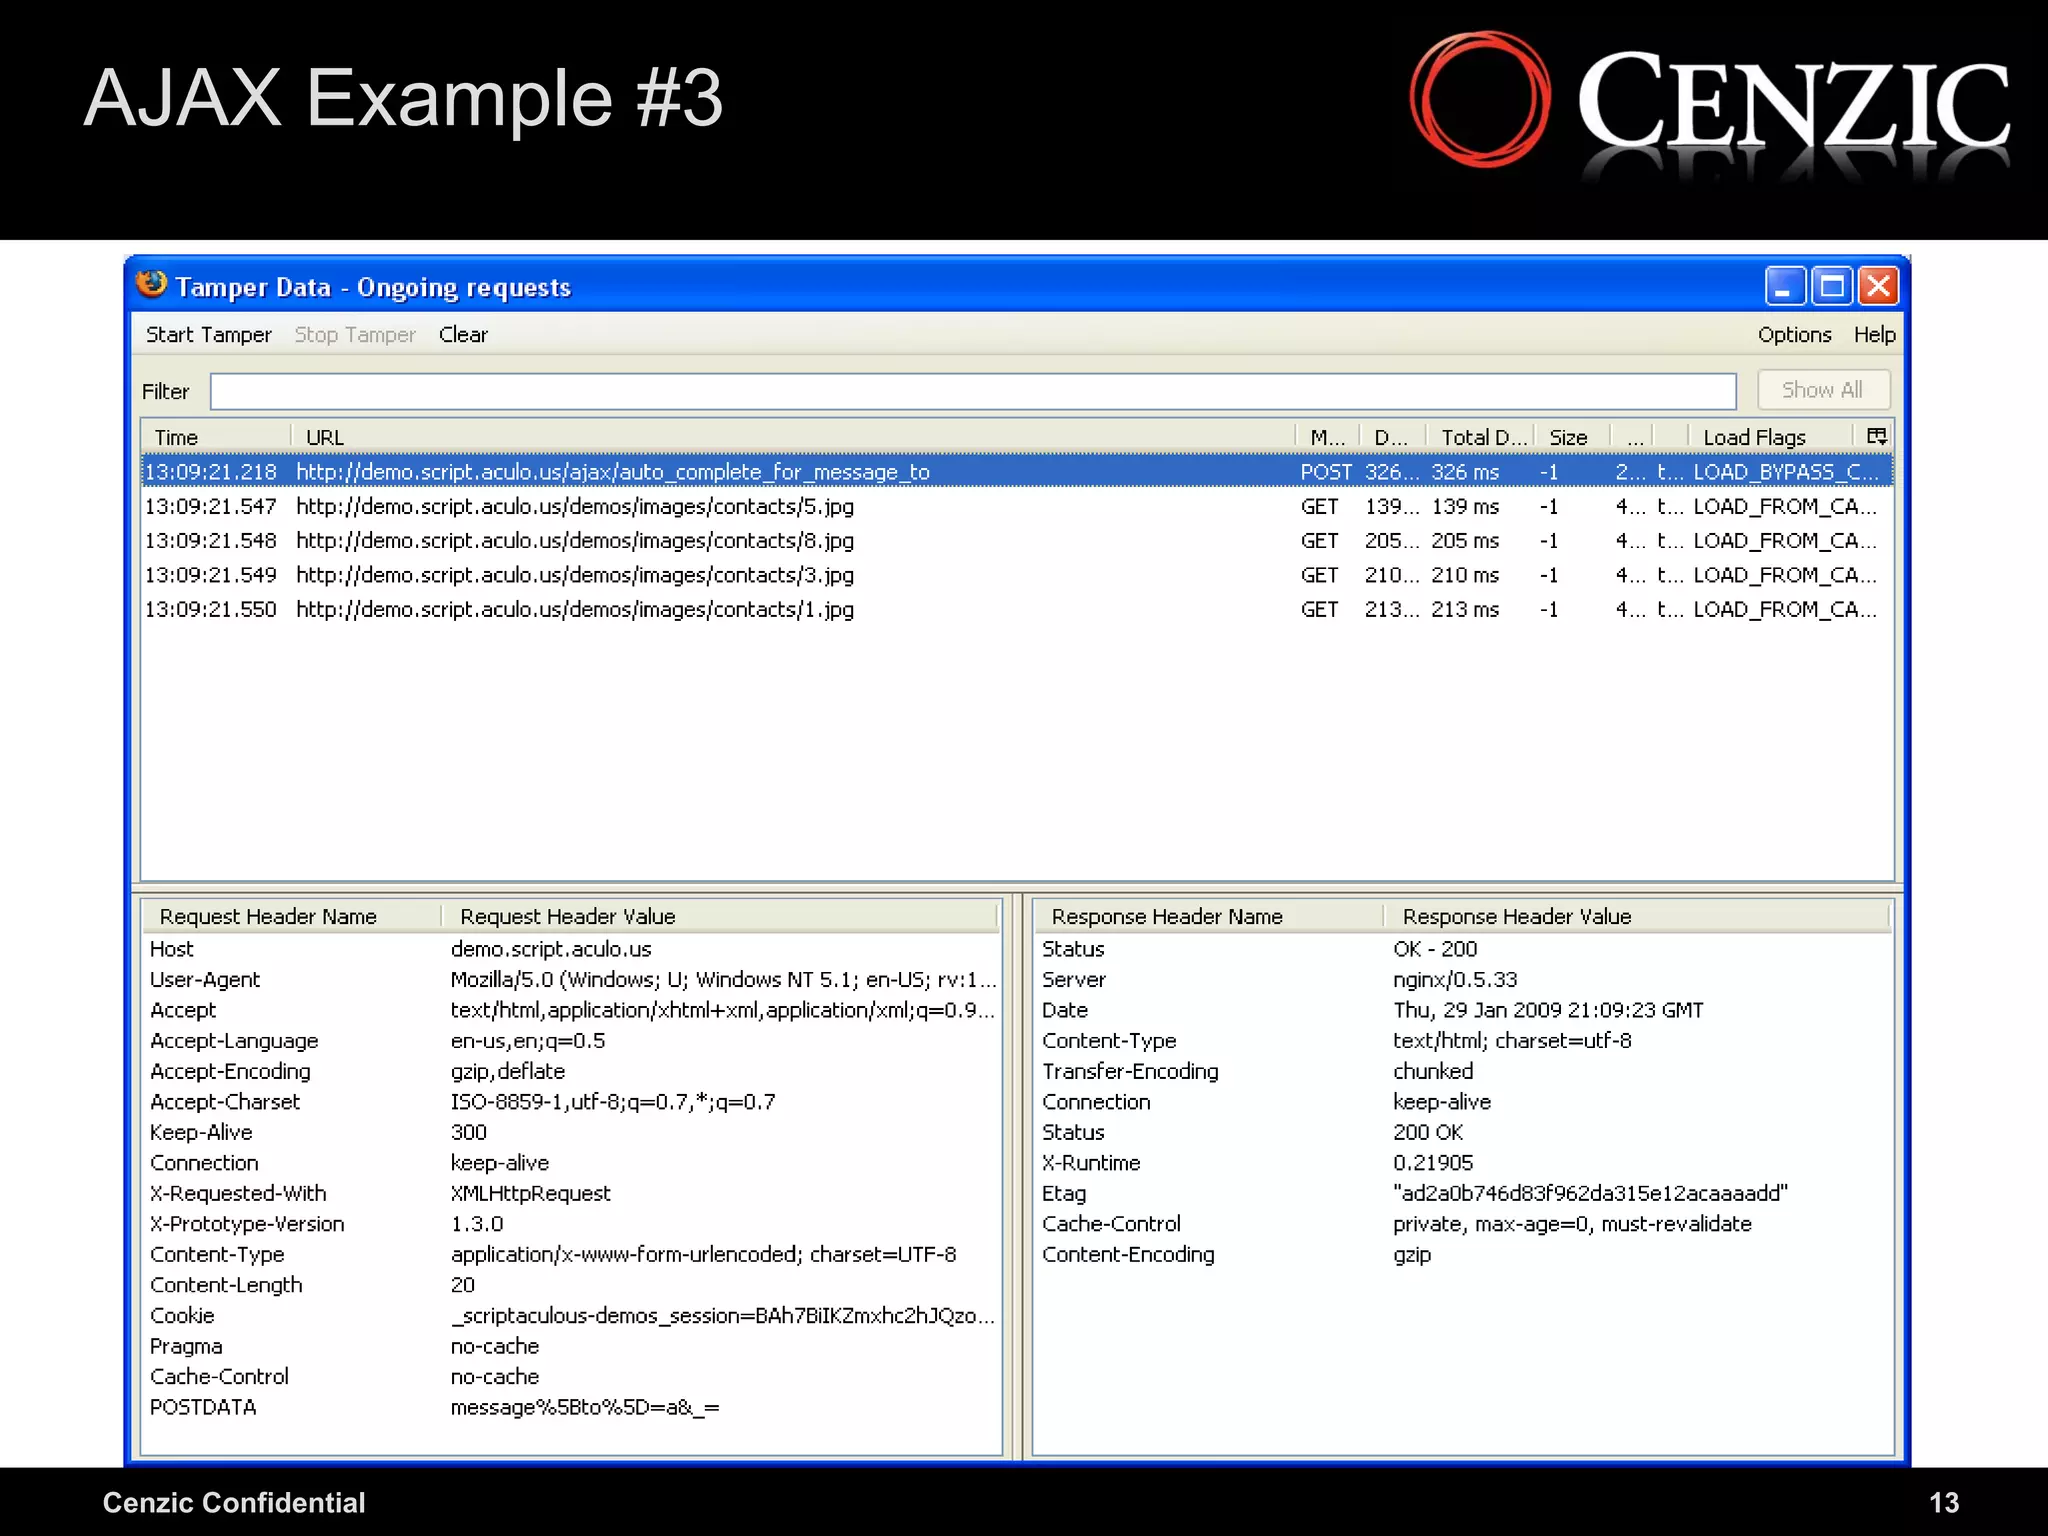The width and height of the screenshot is (2048, 1536).
Task: Select the Accept-Charset request header row
Action: (571, 1102)
